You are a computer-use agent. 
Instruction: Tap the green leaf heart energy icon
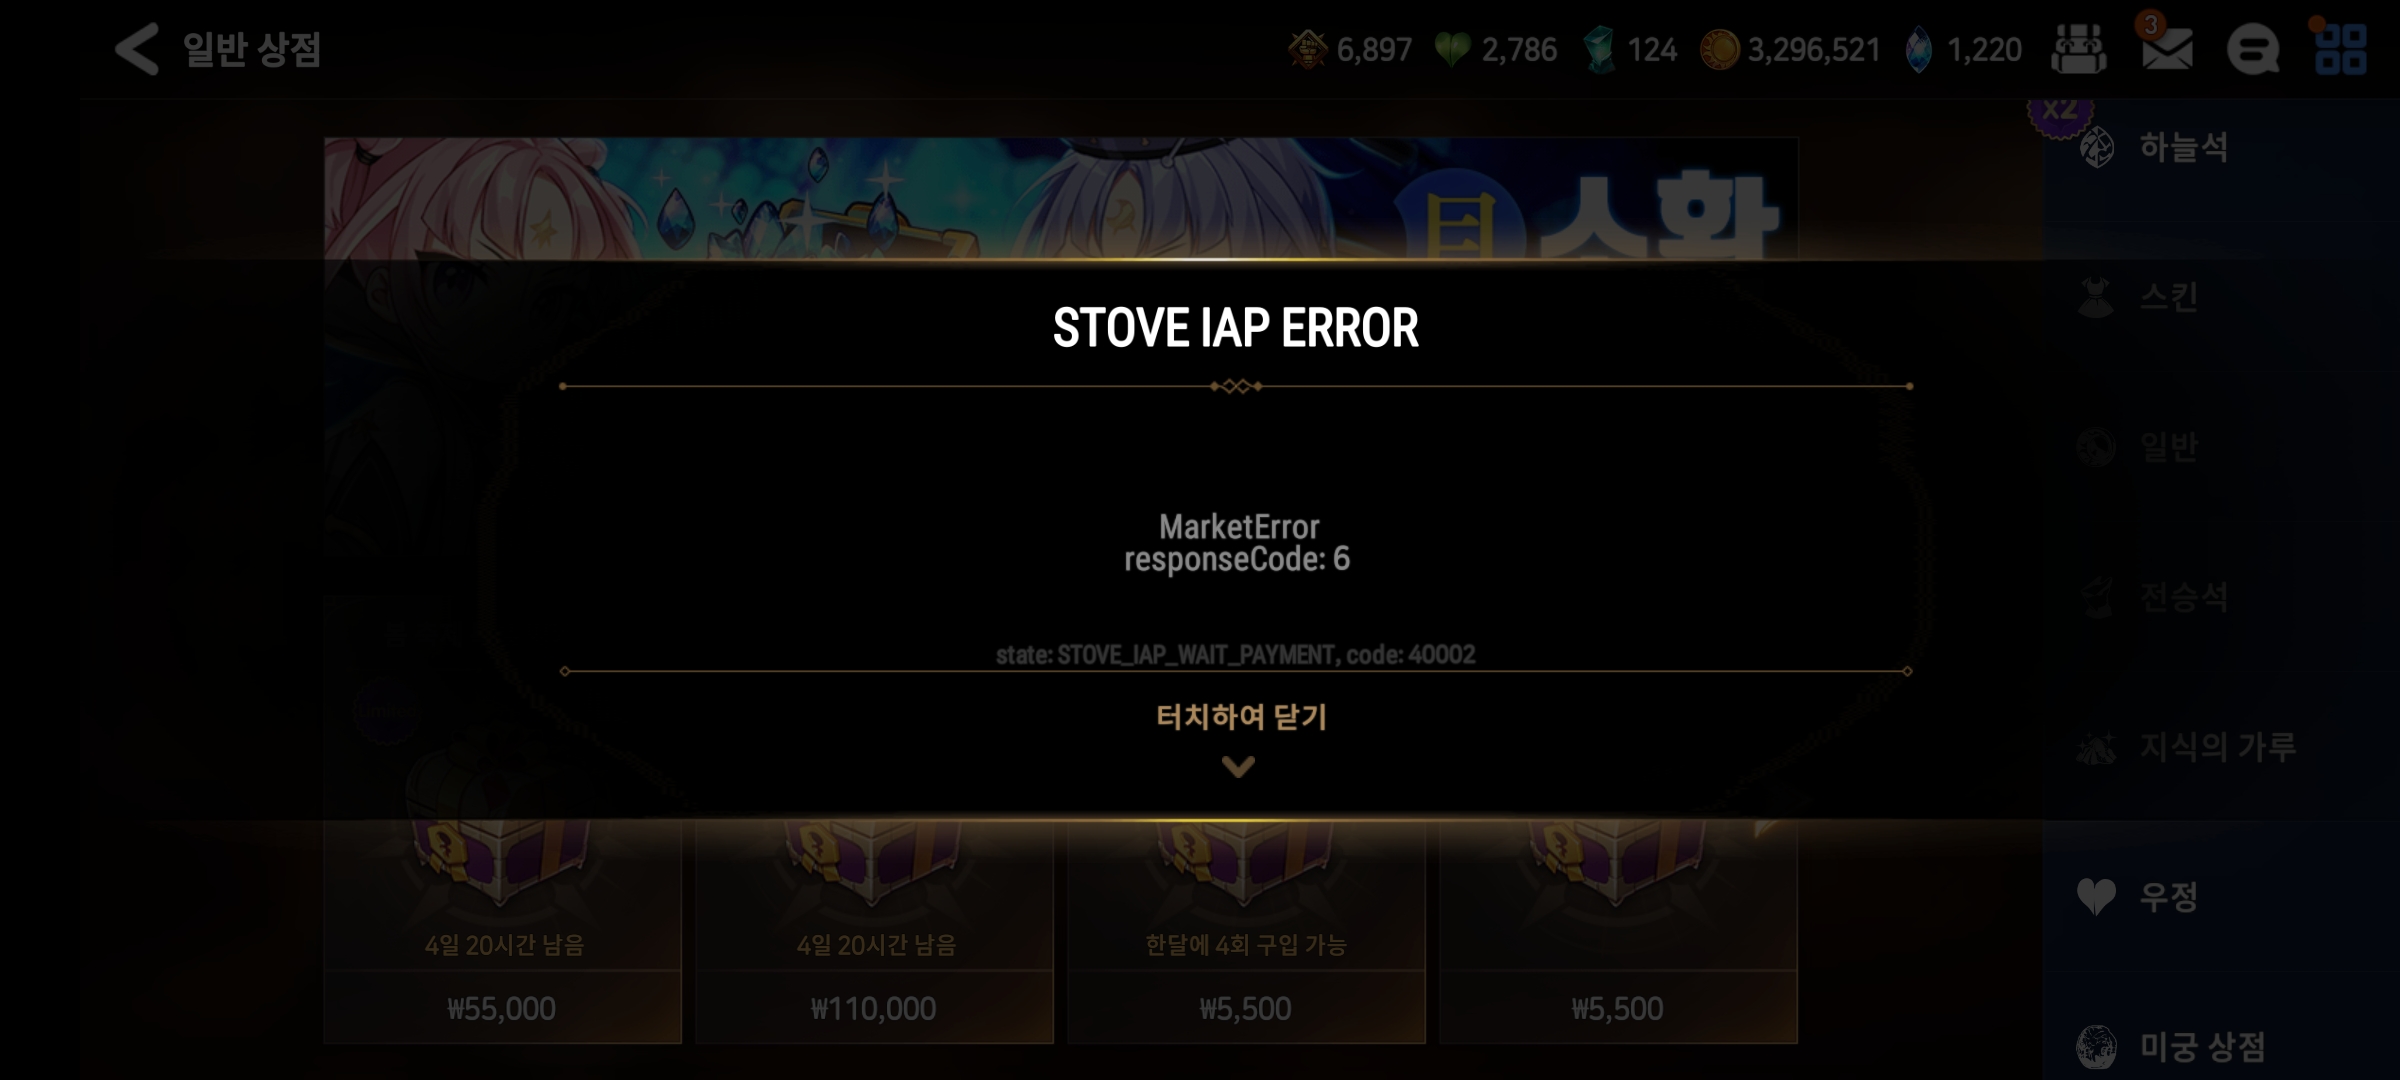click(1453, 49)
